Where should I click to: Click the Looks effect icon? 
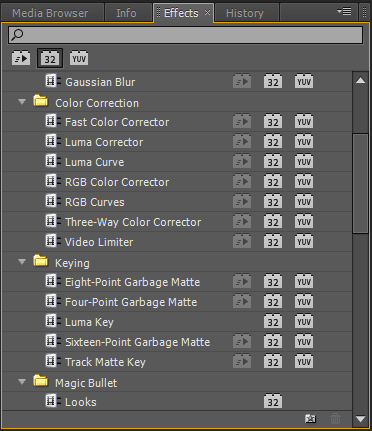coord(53,401)
